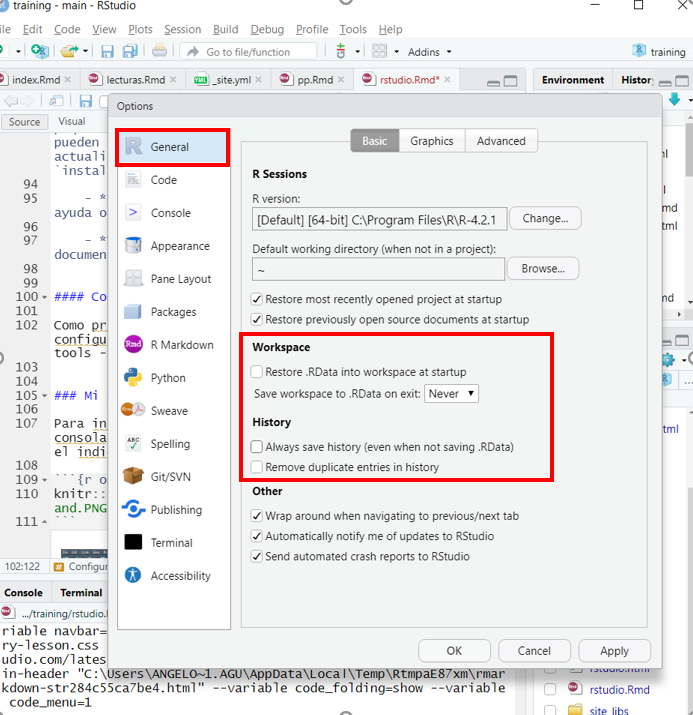Open Save workspace on exit dropdown

coord(451,394)
